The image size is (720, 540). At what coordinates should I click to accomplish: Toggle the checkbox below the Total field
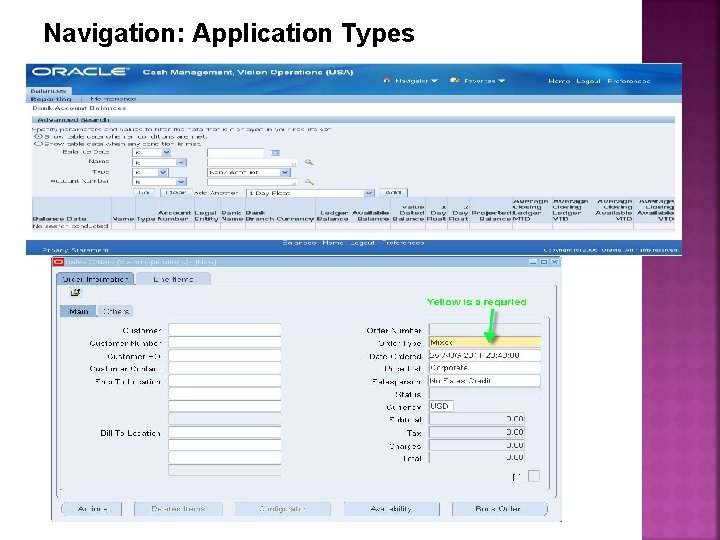coord(534,476)
